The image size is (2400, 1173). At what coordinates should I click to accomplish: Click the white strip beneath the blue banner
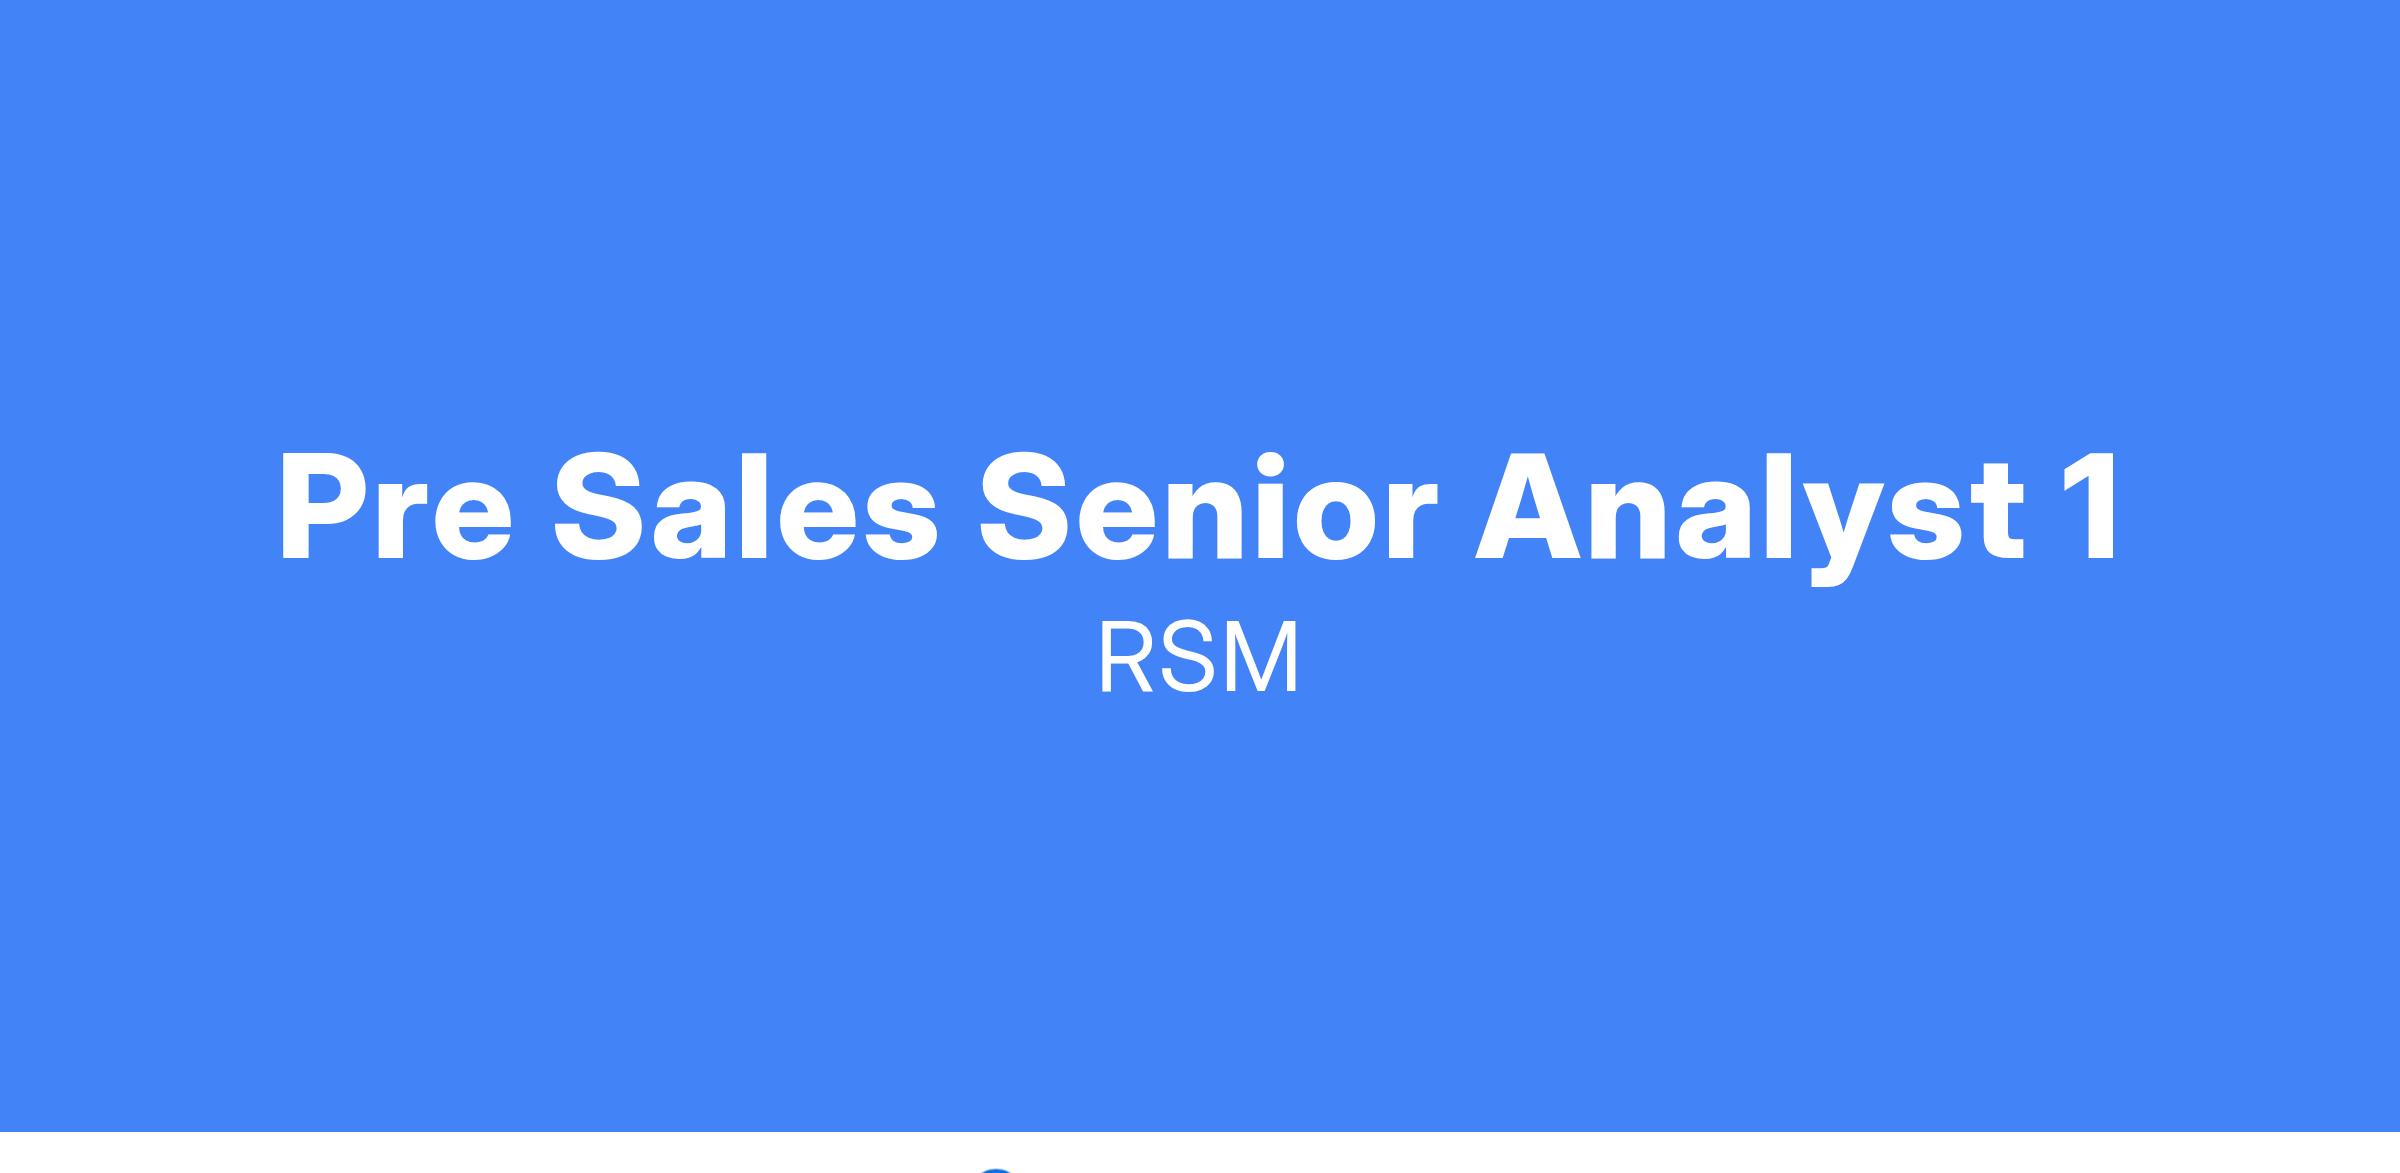[x=1199, y=1153]
